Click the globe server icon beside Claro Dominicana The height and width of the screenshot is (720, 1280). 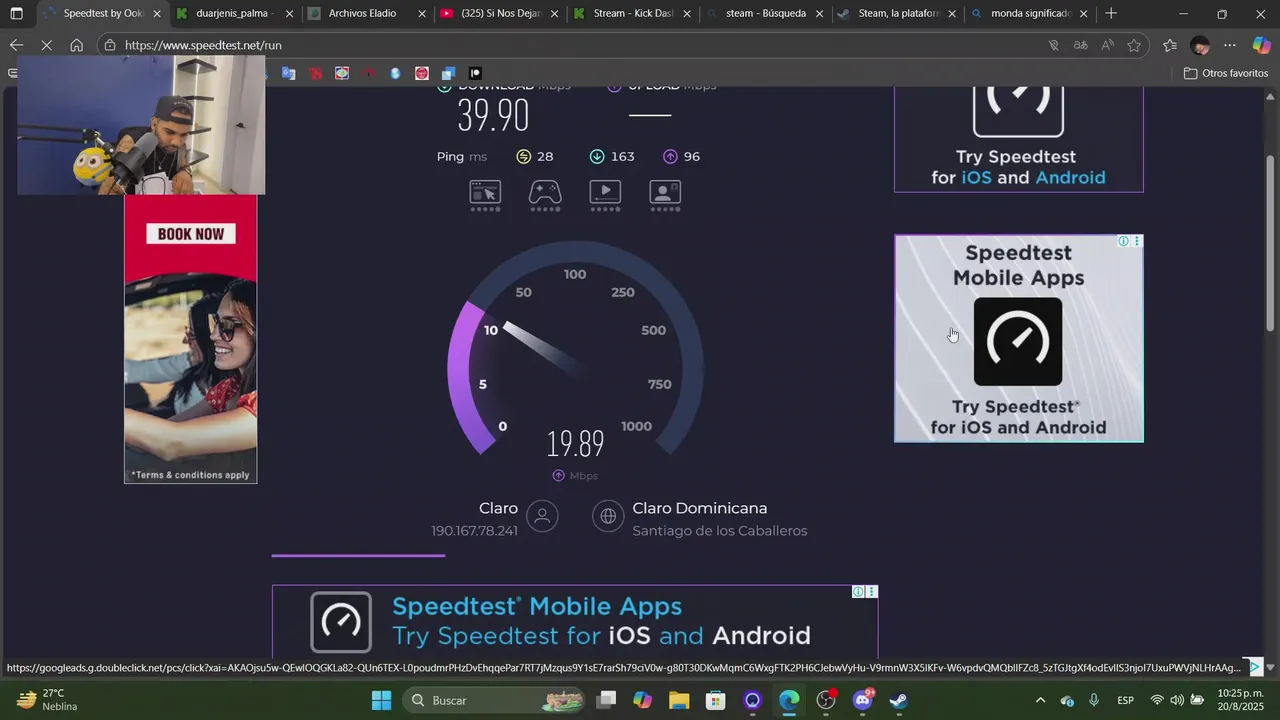608,516
